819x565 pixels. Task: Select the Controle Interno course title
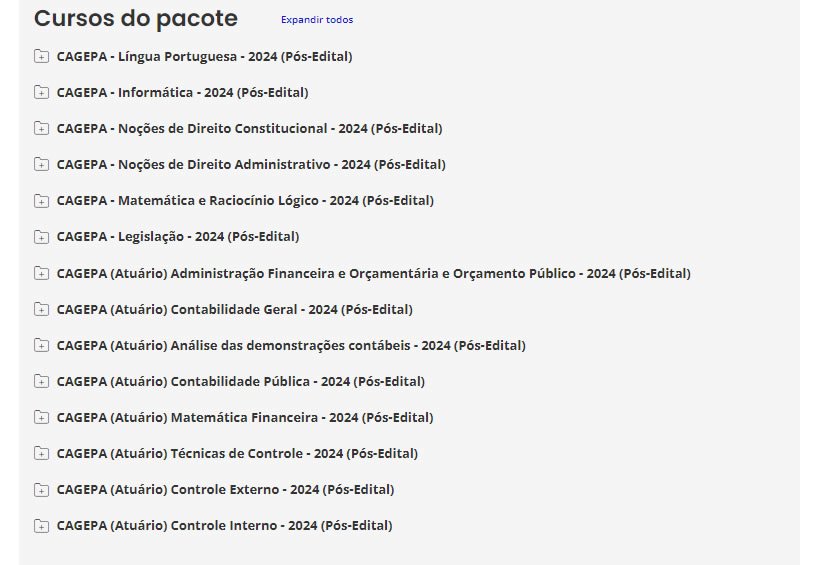tap(224, 526)
